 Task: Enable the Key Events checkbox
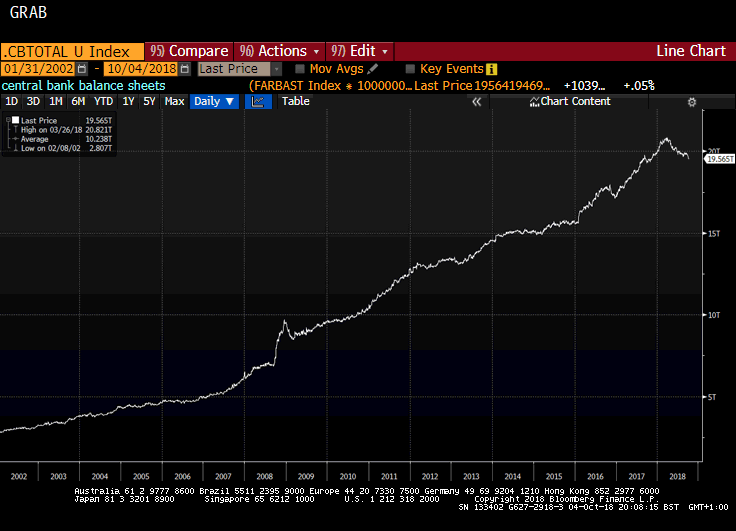(410, 69)
